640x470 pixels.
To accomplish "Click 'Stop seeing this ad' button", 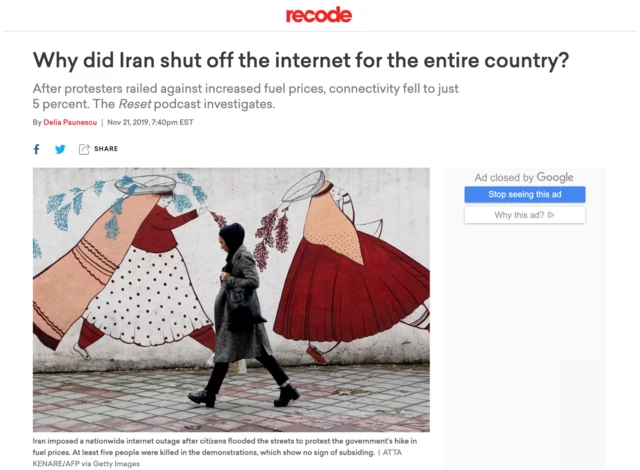I will (x=524, y=195).
